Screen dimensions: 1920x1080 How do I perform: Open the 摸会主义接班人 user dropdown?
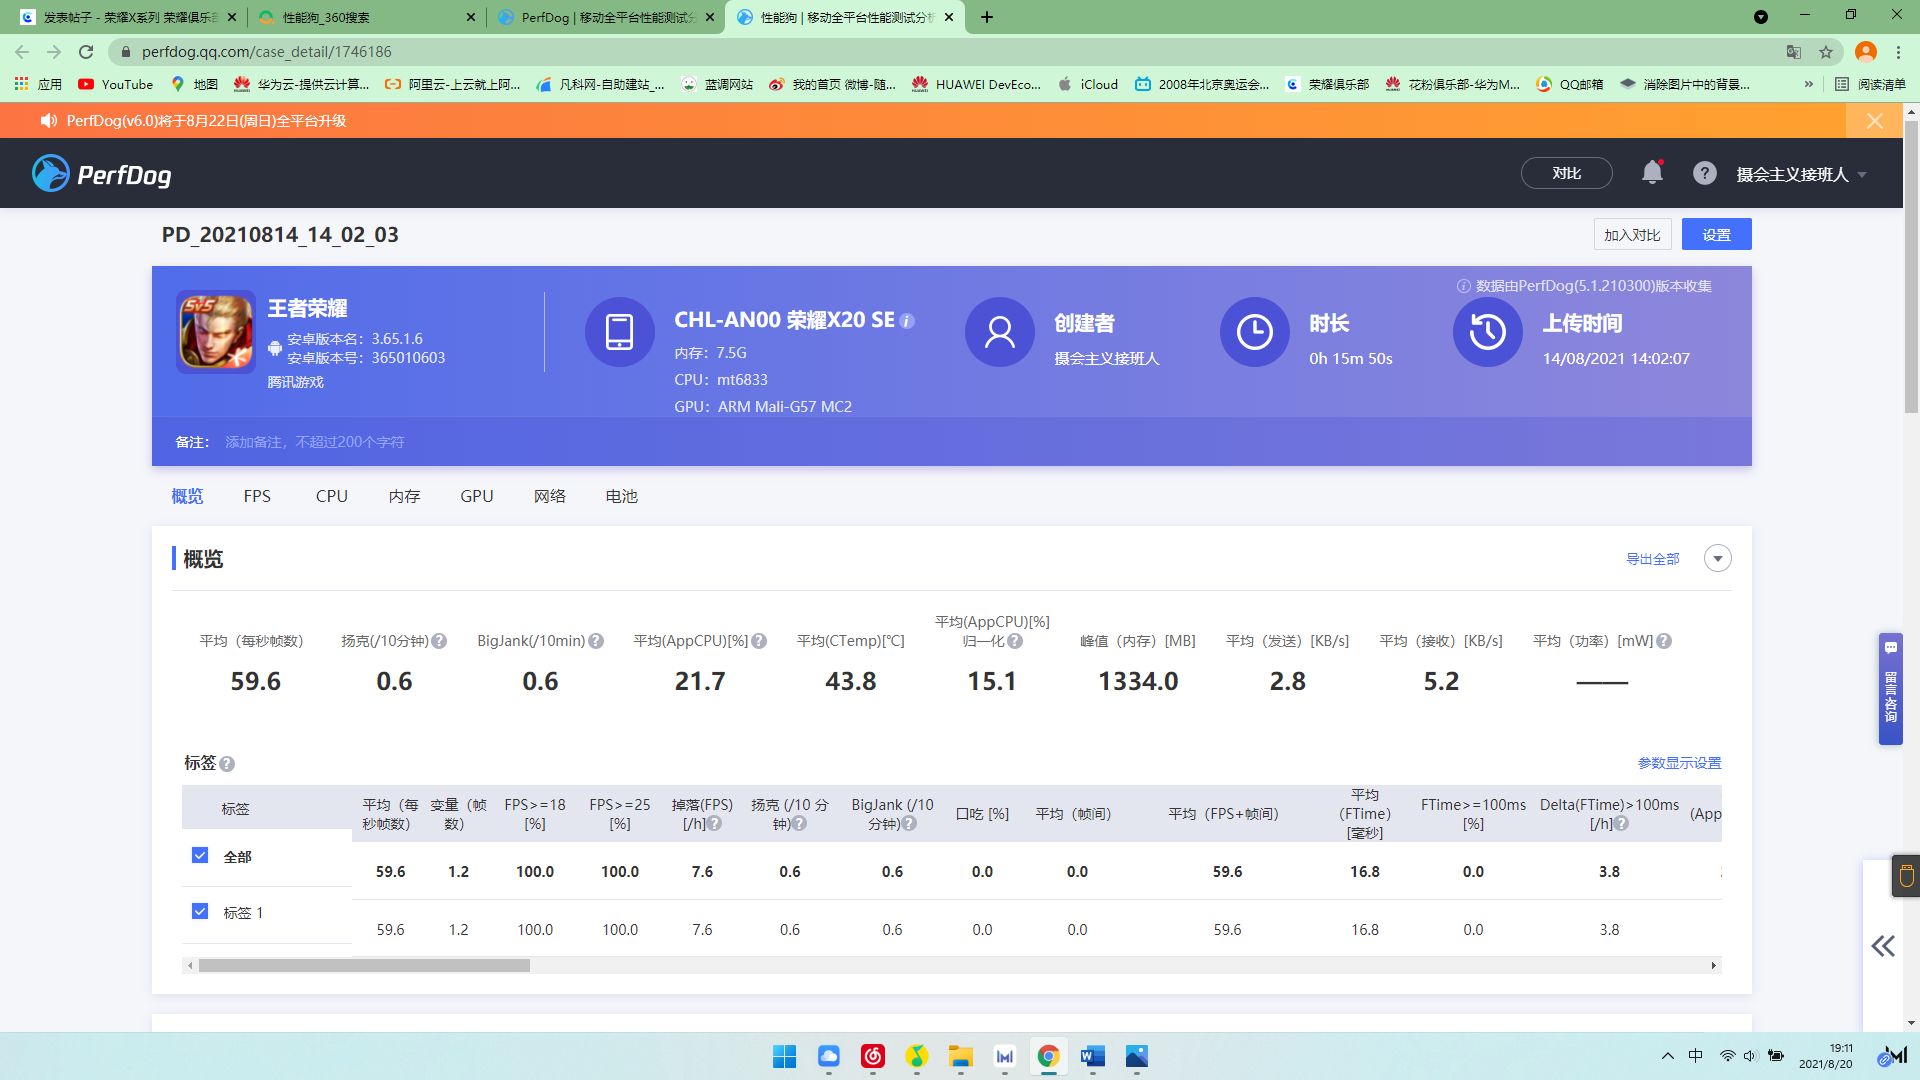(1801, 174)
